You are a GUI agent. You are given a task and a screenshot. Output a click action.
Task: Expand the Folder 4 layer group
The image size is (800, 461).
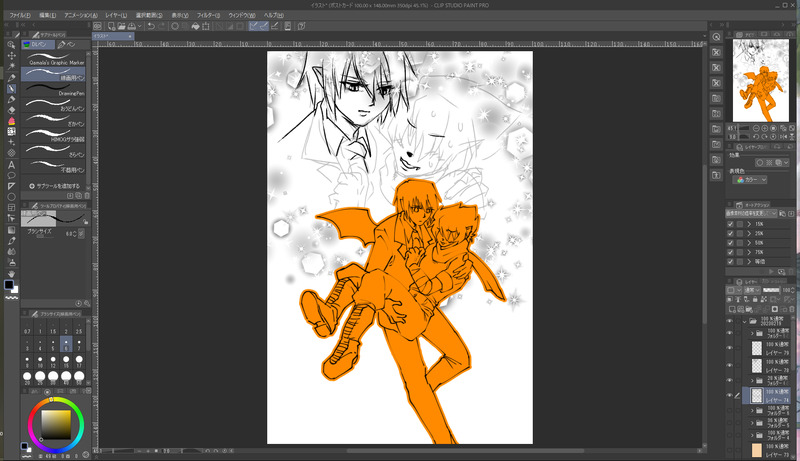click(752, 435)
